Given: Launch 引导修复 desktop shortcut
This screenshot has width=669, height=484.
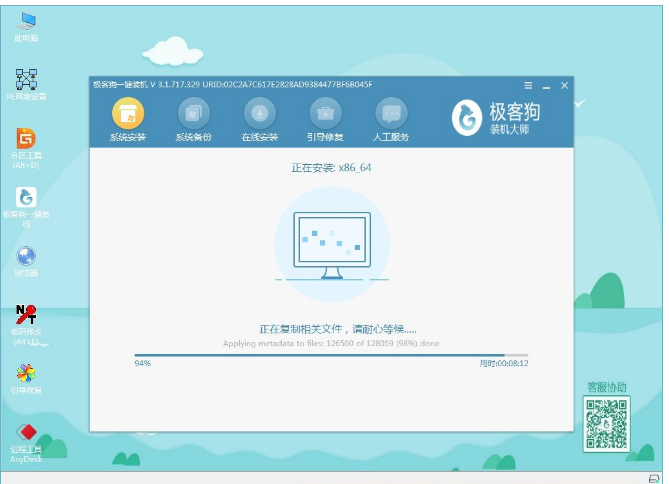Looking at the screenshot, I should (x=26, y=374).
